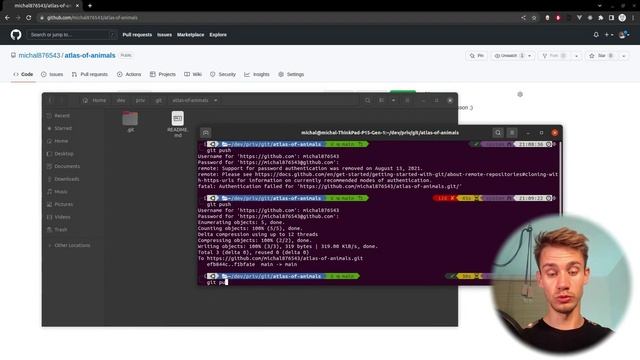Open the Insights repository tab
Image resolution: width=640 pixels, height=360 pixels.
click(x=257, y=74)
